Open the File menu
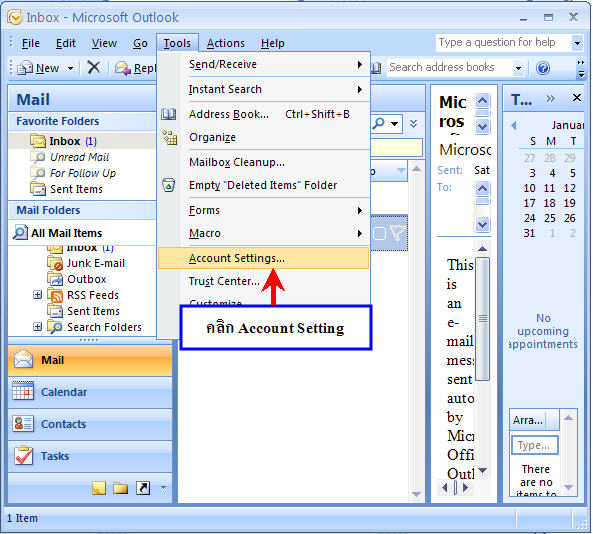The height and width of the screenshot is (534, 593). coord(31,43)
